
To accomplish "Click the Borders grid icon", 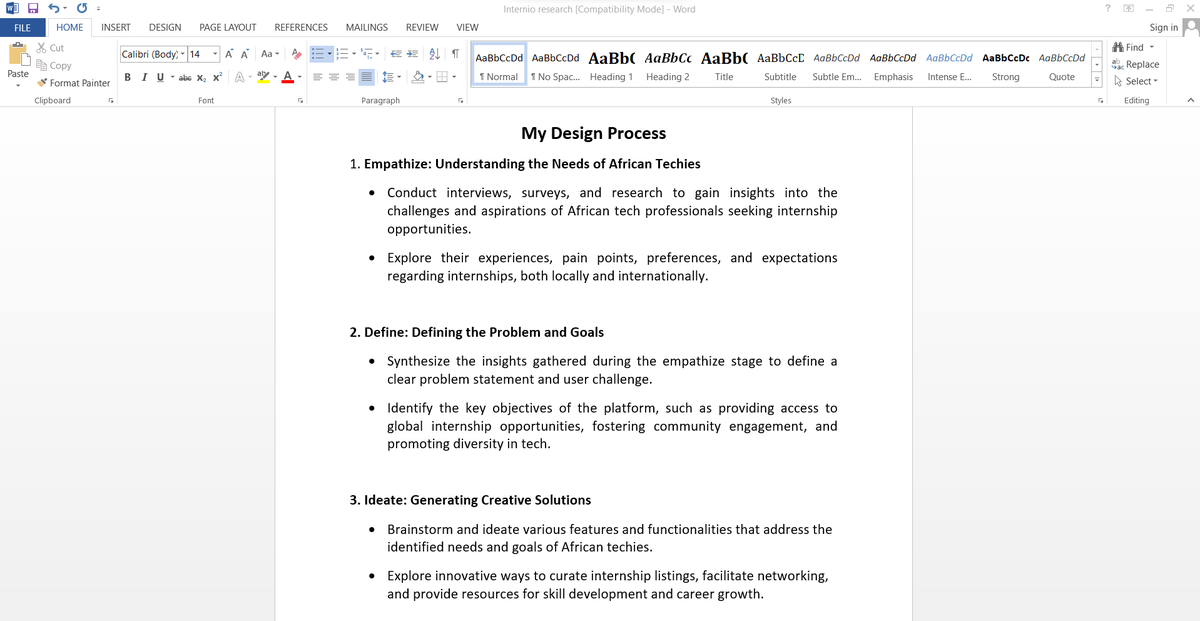I will pyautogui.click(x=441, y=76).
